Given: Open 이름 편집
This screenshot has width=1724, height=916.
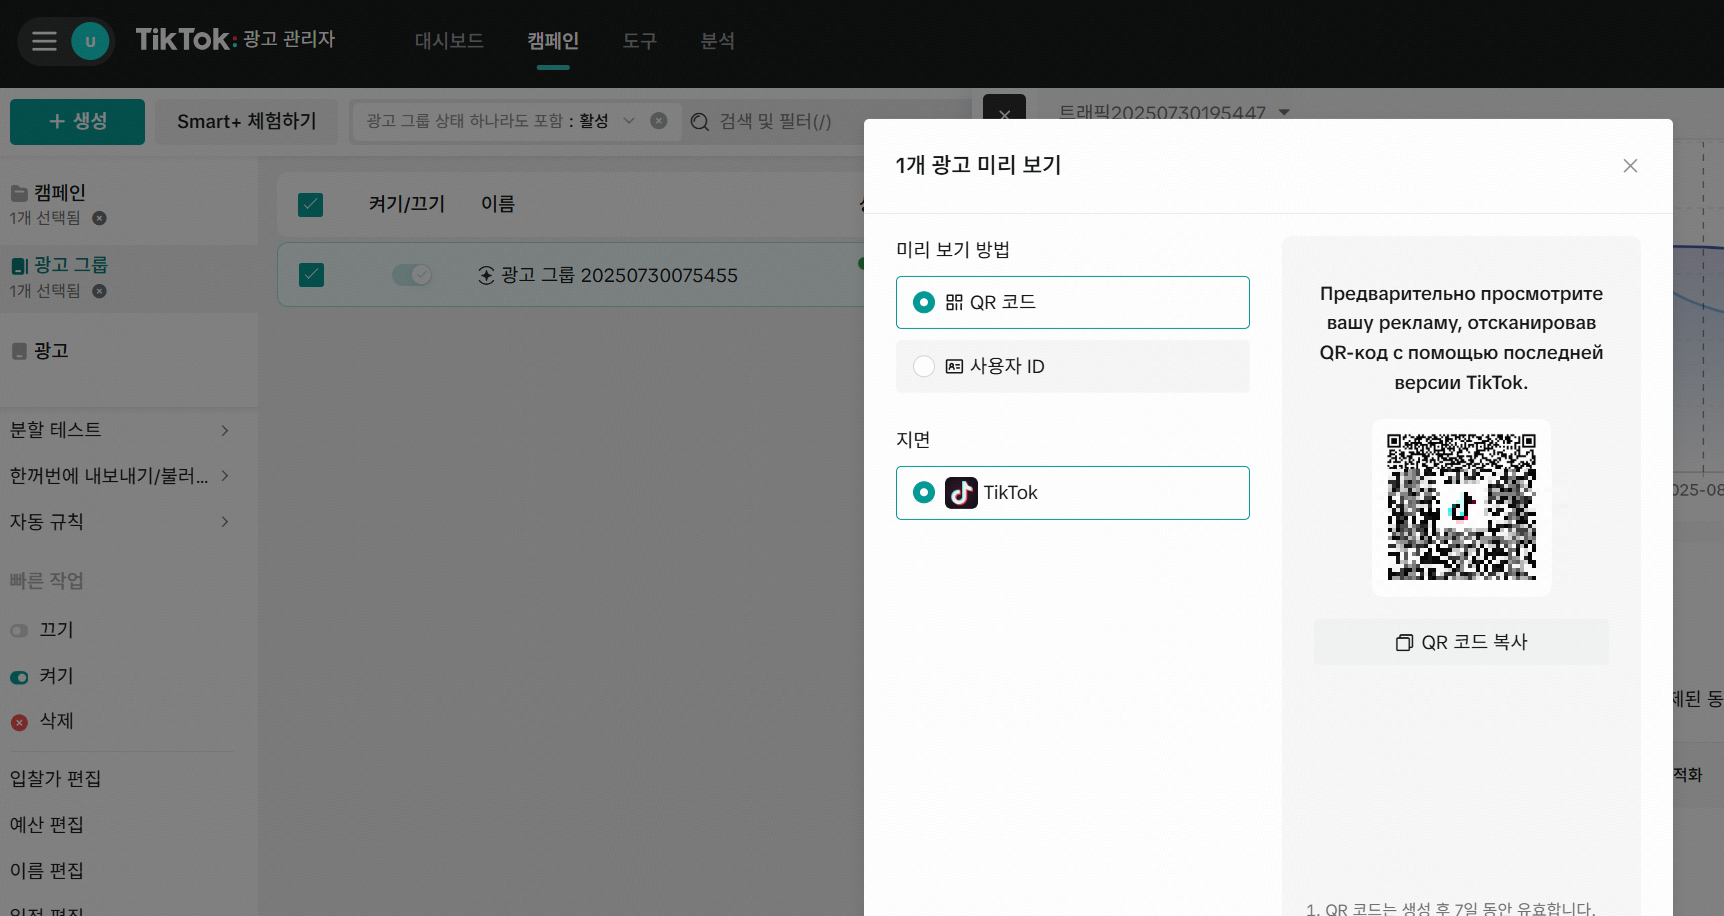Looking at the screenshot, I should (x=47, y=871).
